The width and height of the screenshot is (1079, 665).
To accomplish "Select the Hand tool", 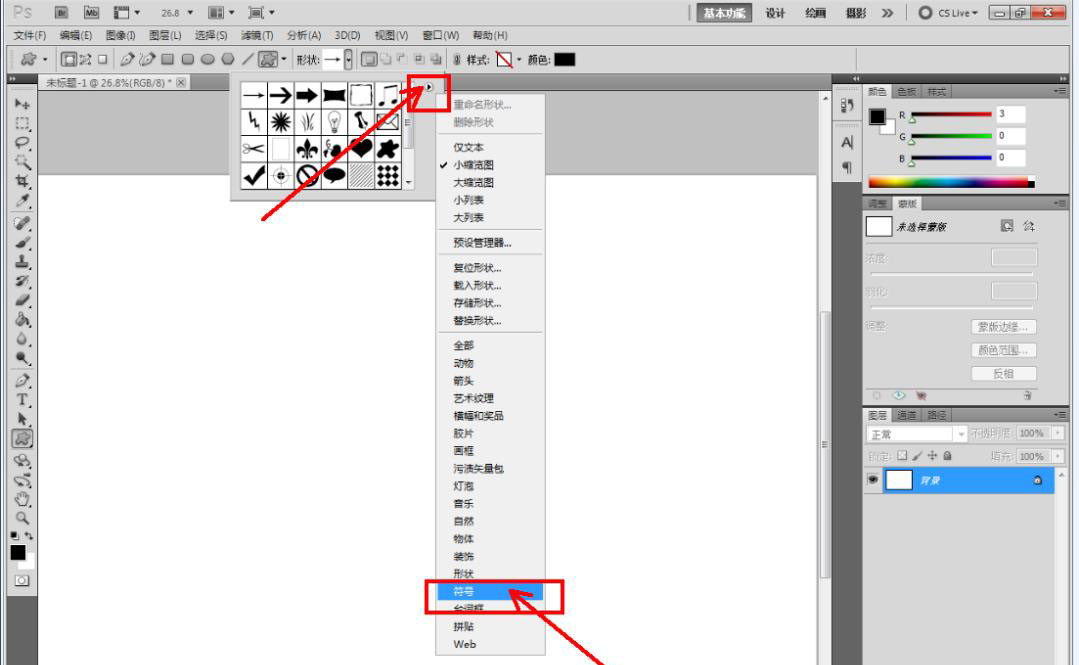I will pyautogui.click(x=22, y=499).
